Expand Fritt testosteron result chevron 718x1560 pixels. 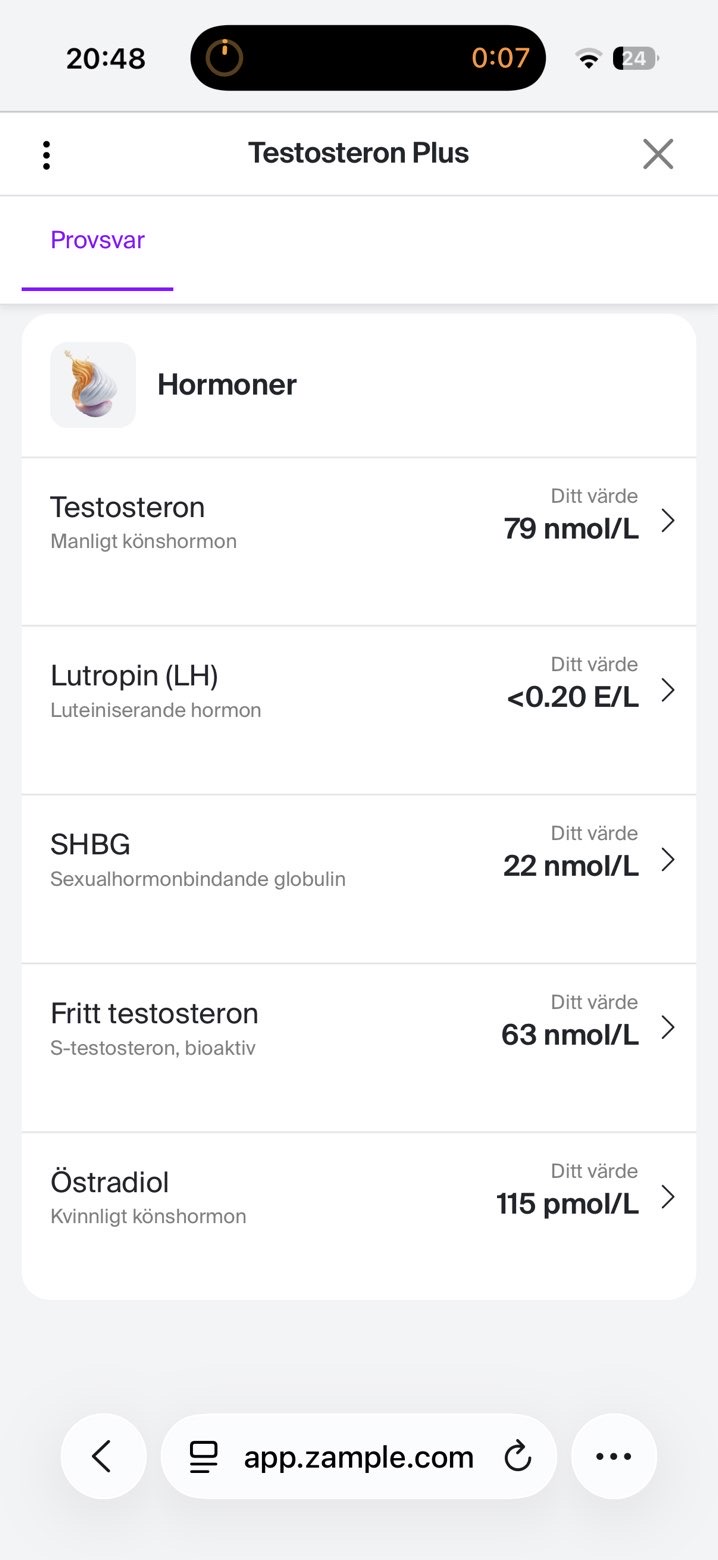click(x=668, y=1028)
